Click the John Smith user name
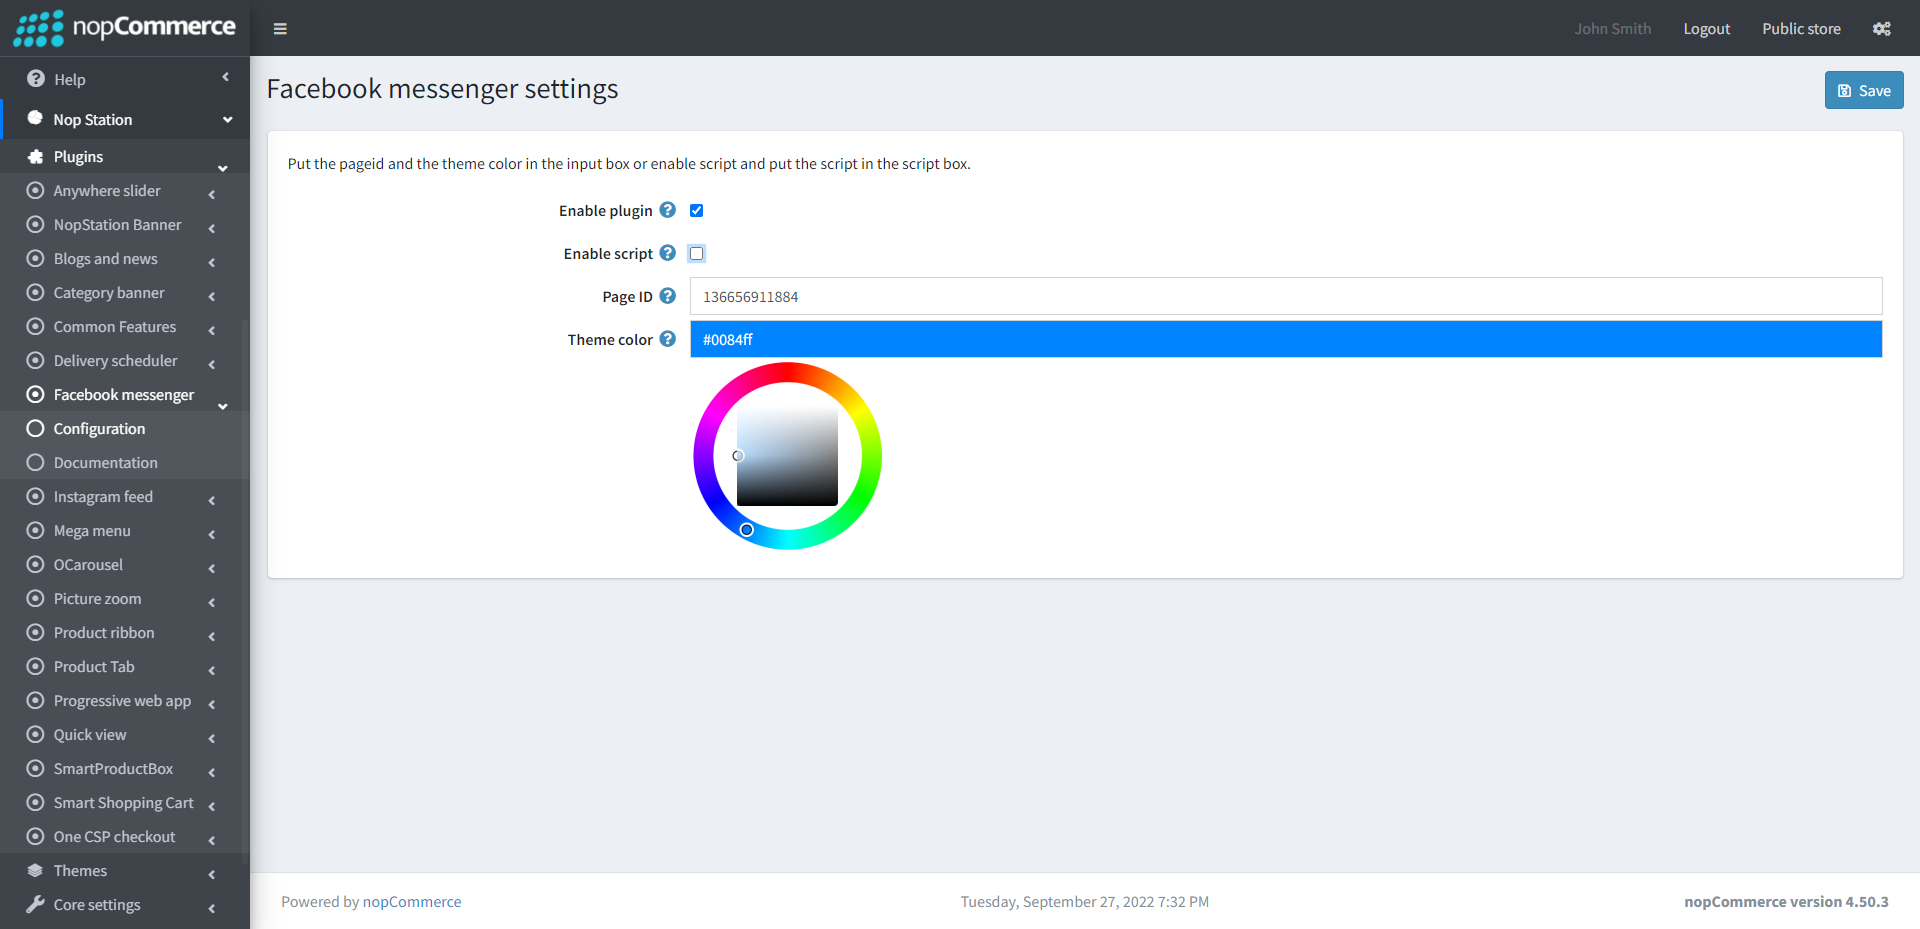 (x=1612, y=29)
